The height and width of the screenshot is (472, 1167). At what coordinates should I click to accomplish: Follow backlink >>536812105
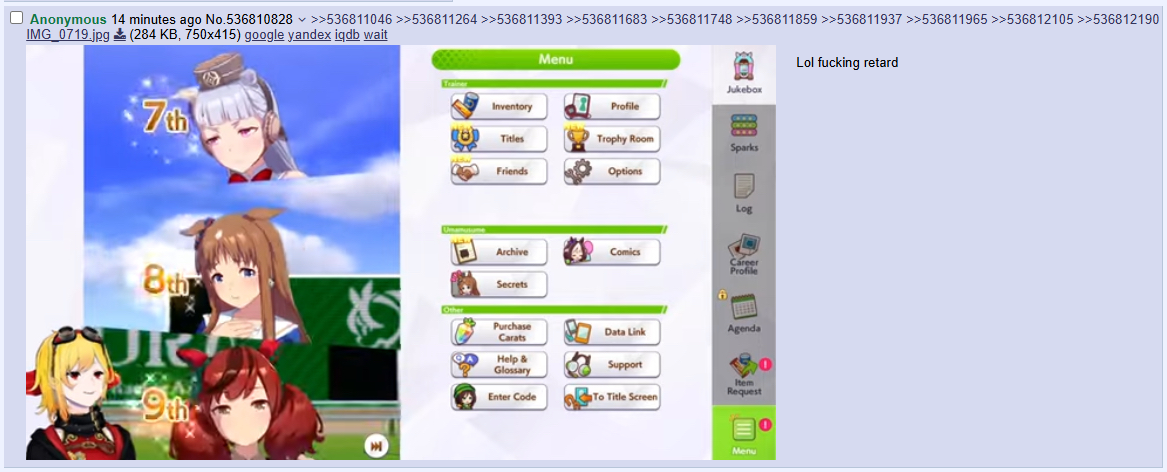(1032, 19)
